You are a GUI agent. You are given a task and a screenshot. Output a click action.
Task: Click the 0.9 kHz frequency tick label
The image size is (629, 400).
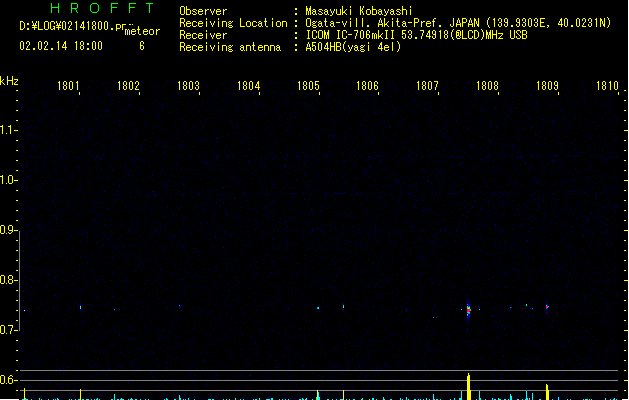point(7,229)
